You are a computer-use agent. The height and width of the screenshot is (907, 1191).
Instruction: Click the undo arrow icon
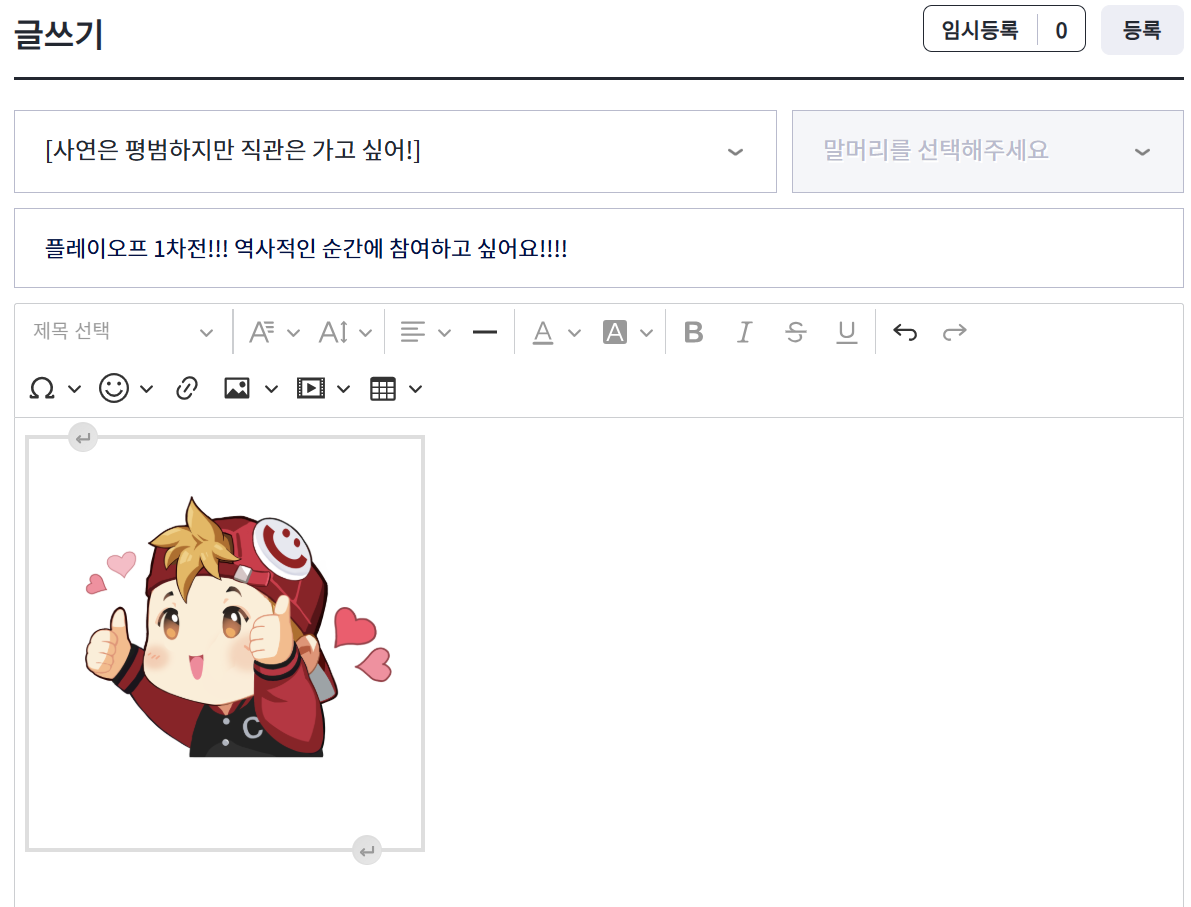pyautogui.click(x=905, y=332)
